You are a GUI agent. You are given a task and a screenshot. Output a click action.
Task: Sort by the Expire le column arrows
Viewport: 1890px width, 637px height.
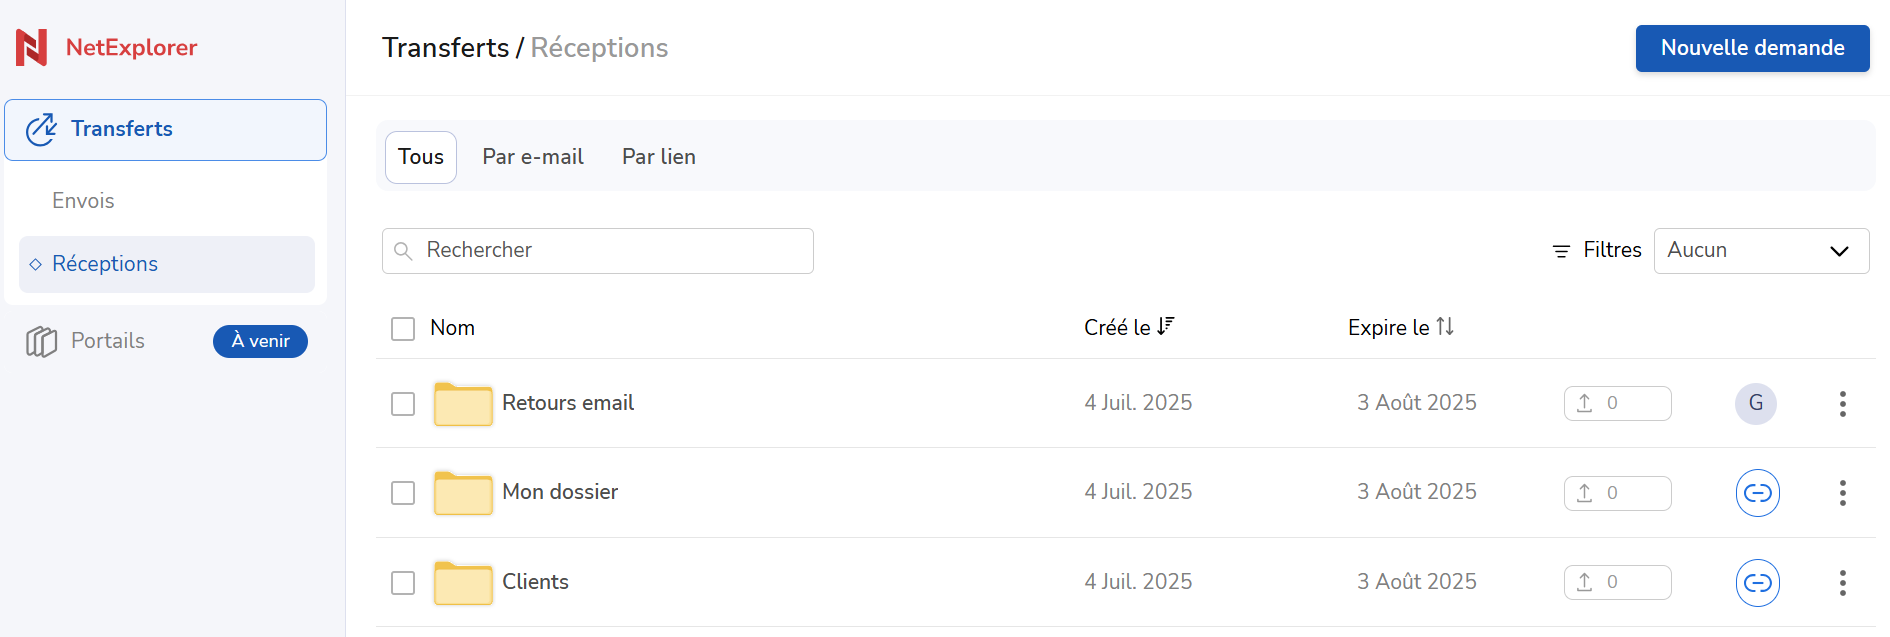click(1445, 327)
